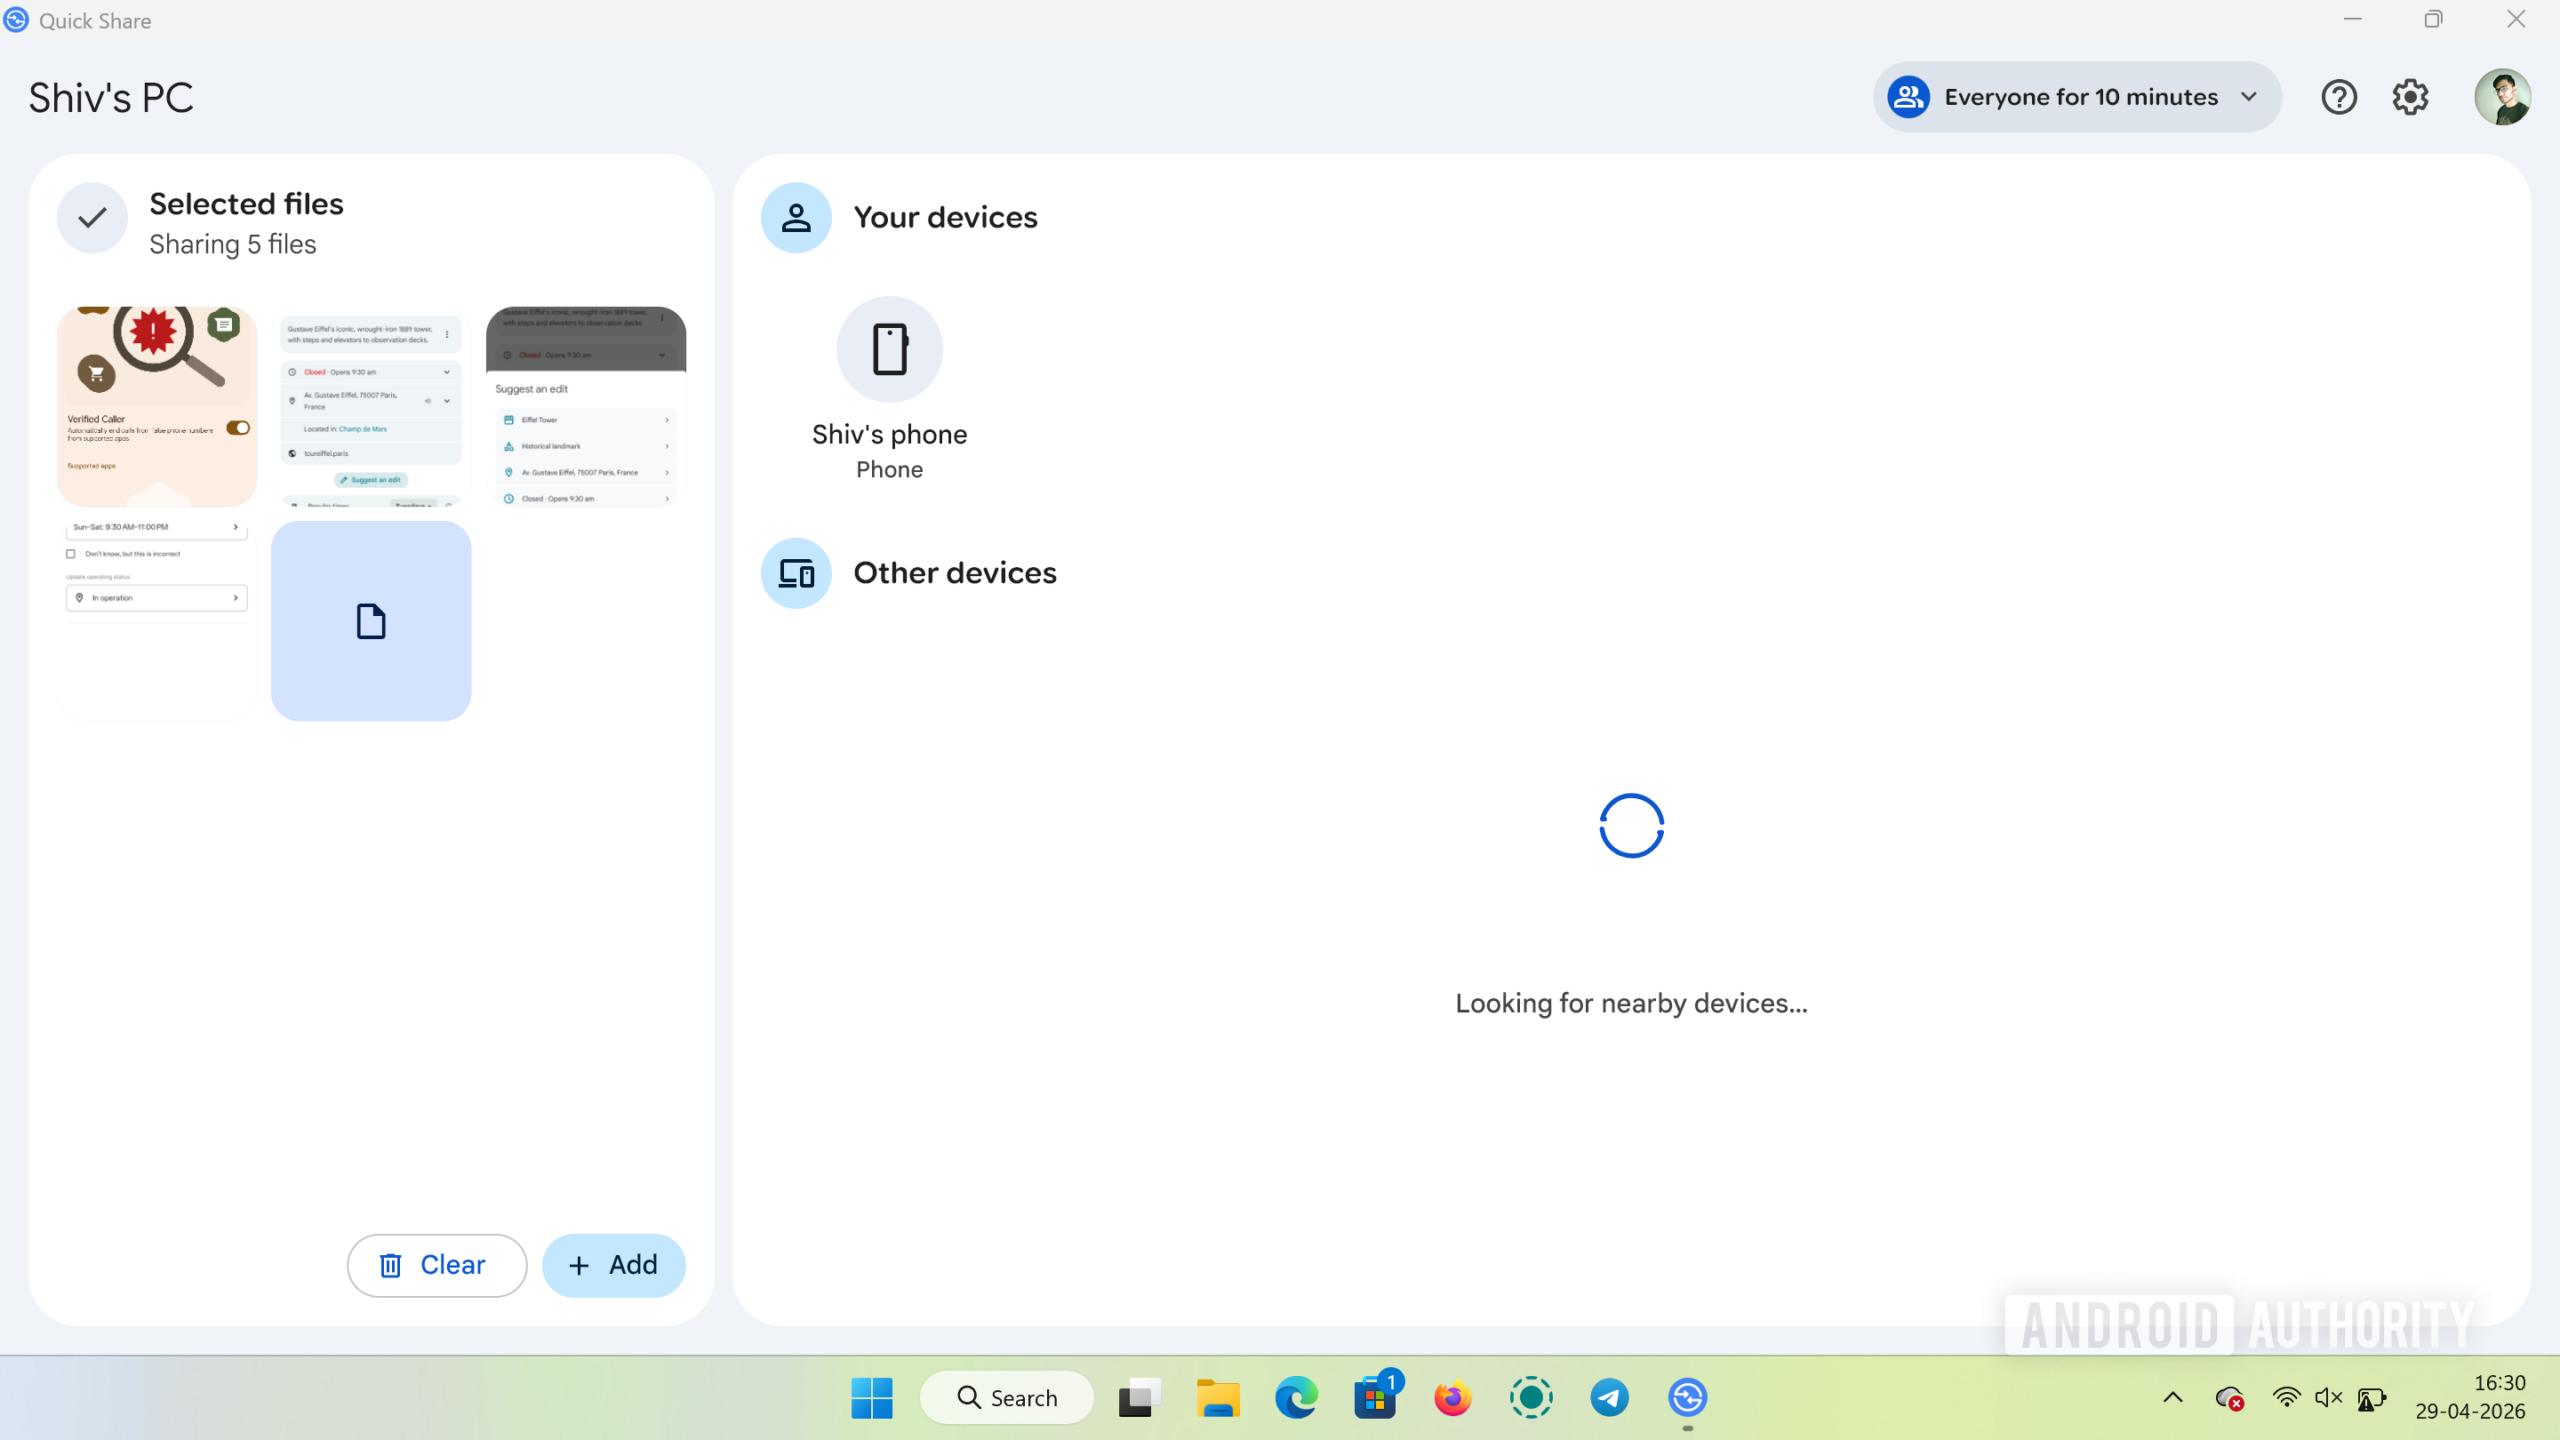The height and width of the screenshot is (1440, 2560).
Task: Click the clock and date in system tray
Action: pos(2473,1397)
